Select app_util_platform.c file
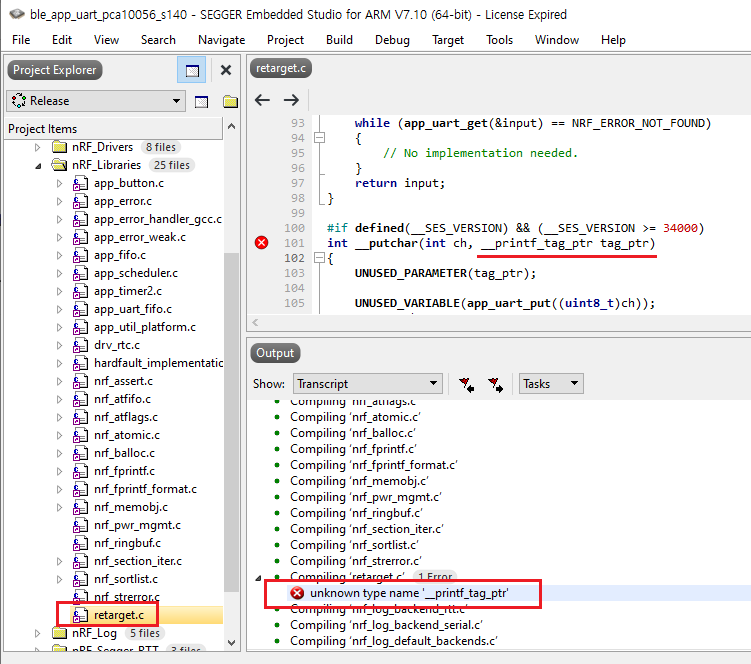This screenshot has width=751, height=664. (x=145, y=327)
